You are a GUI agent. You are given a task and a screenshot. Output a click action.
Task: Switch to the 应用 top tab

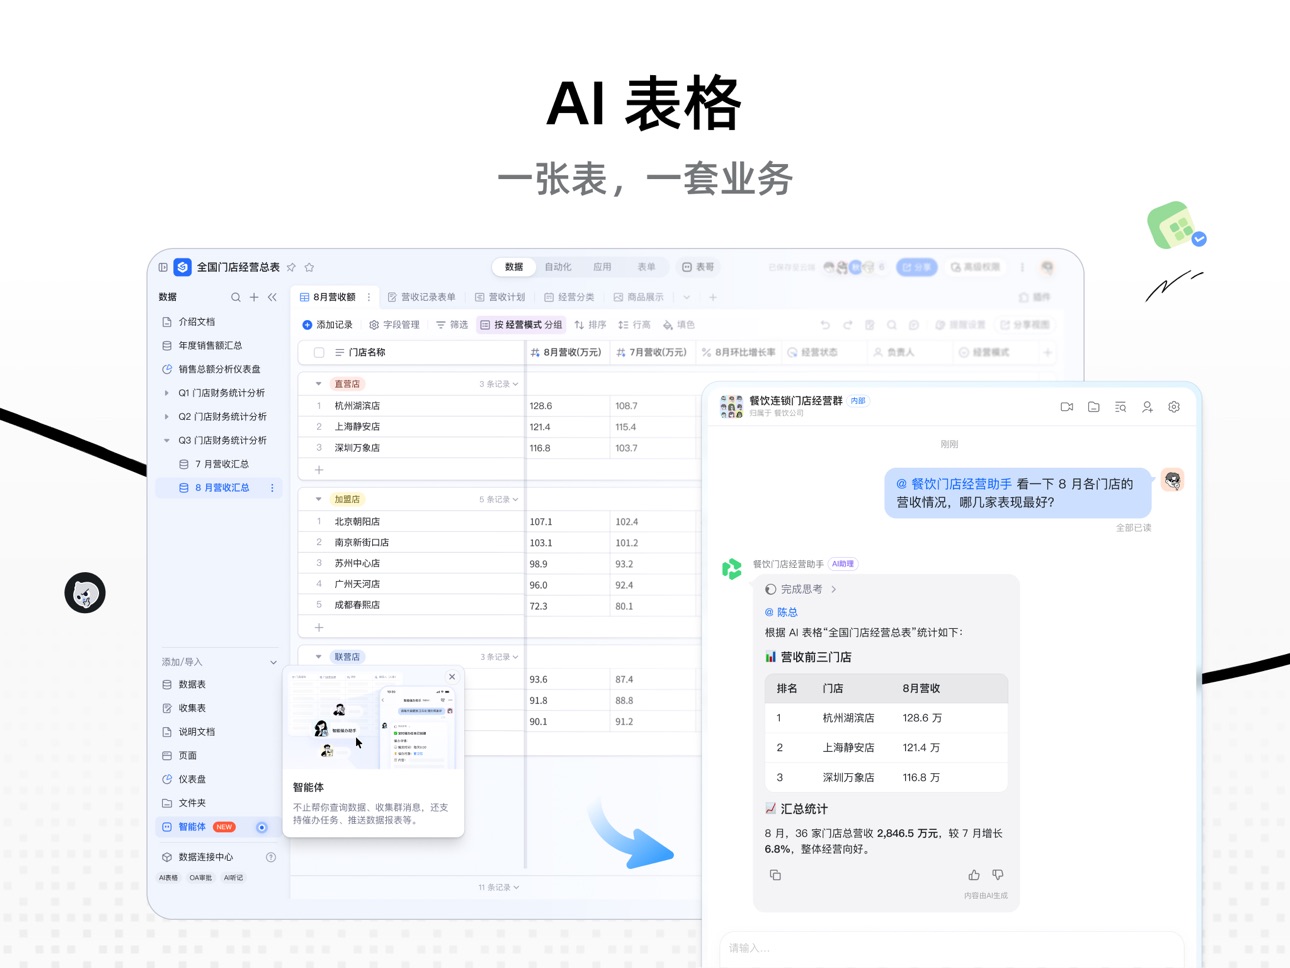point(602,267)
